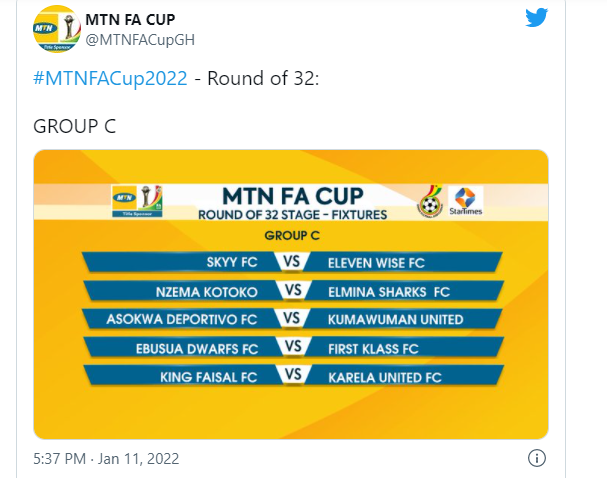Click the Nzema Kotoko team name
Image resolution: width=607 pixels, height=478 pixels.
pos(207,292)
